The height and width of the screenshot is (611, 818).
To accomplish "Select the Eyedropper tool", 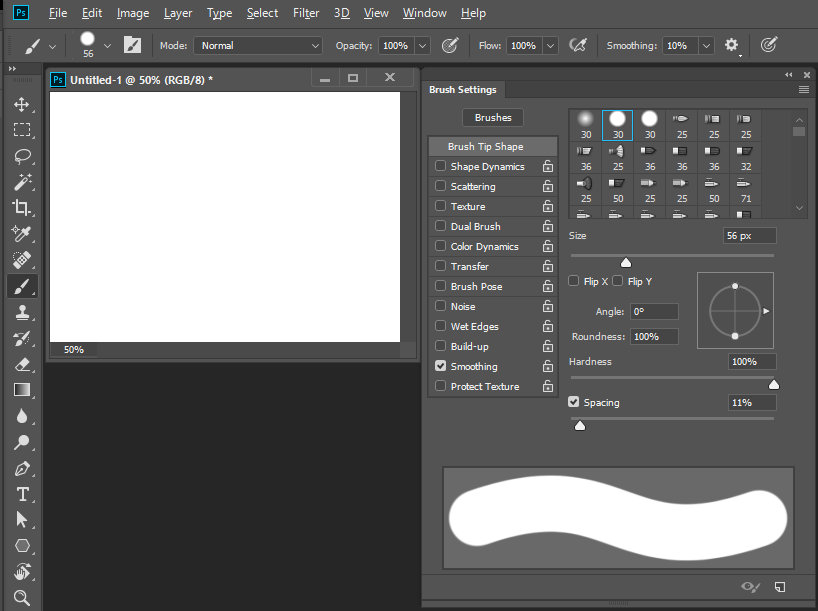I will pos(21,234).
